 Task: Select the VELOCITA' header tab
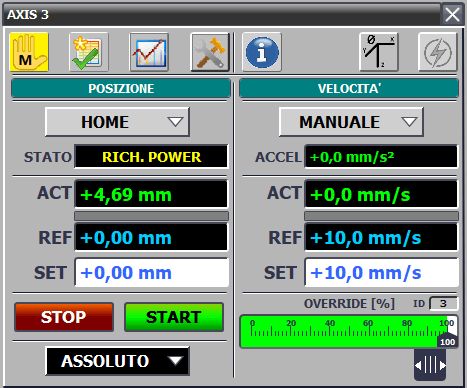click(349, 89)
